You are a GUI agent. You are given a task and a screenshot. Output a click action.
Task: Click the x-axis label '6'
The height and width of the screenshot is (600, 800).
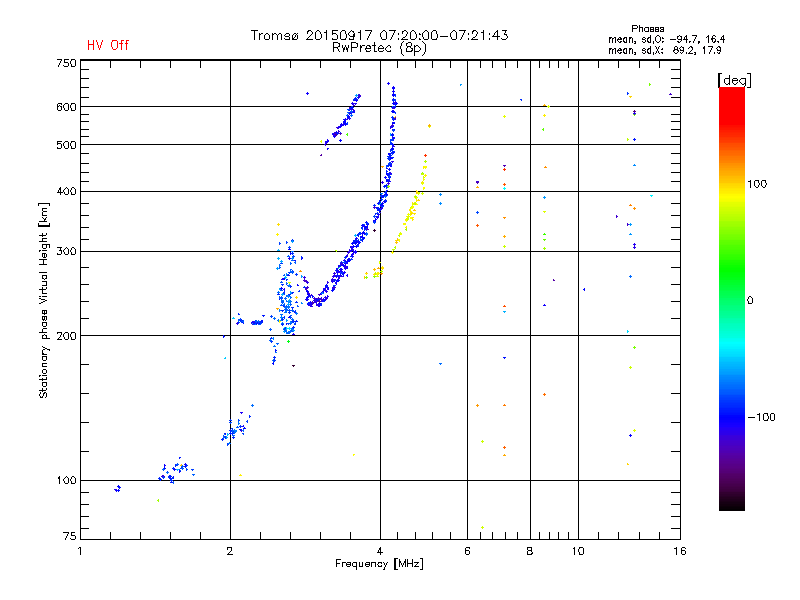[x=467, y=551]
